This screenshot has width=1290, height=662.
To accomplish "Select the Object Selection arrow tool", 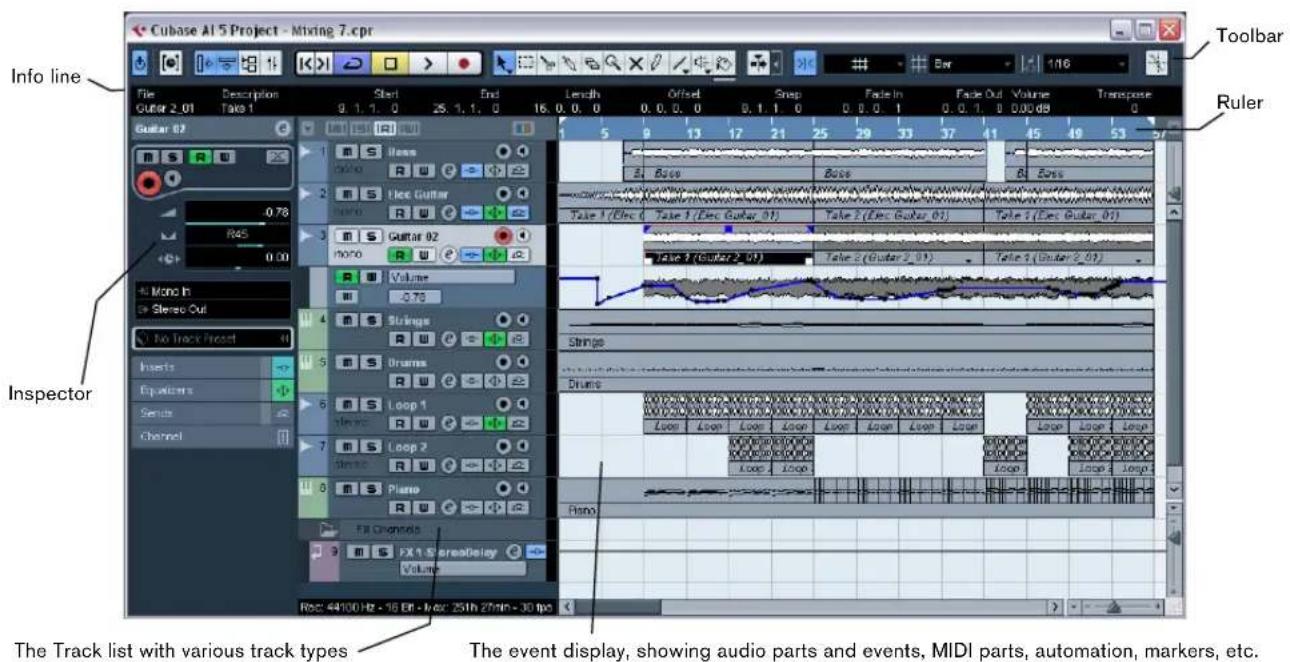I will tap(505, 63).
